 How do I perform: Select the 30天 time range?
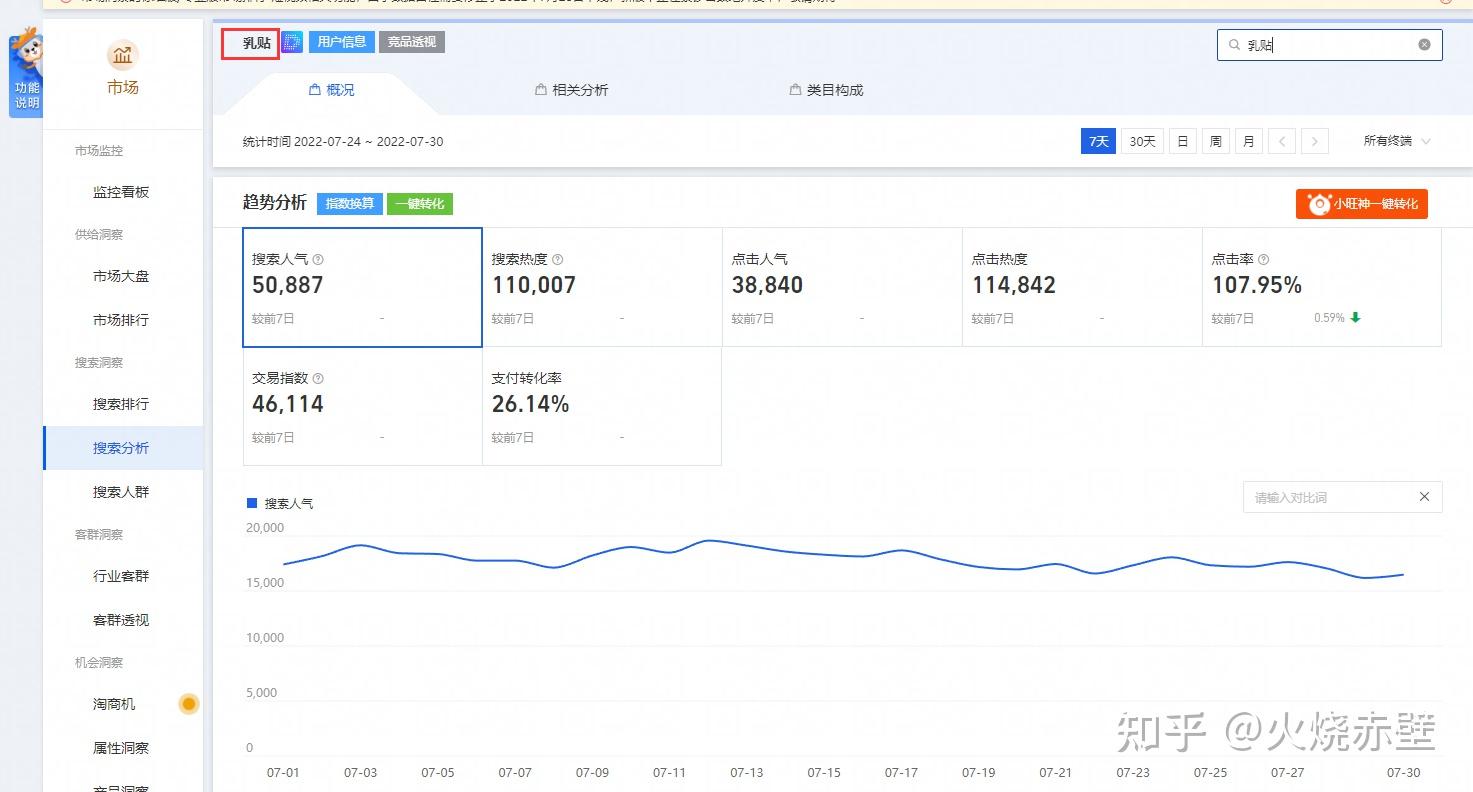1142,141
